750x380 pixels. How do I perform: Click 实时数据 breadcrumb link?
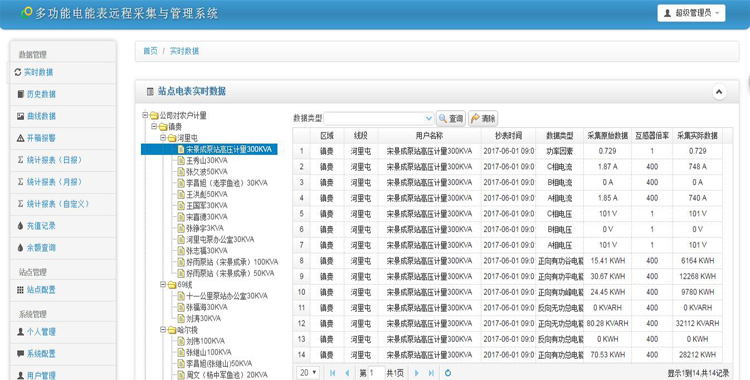pyautogui.click(x=184, y=51)
